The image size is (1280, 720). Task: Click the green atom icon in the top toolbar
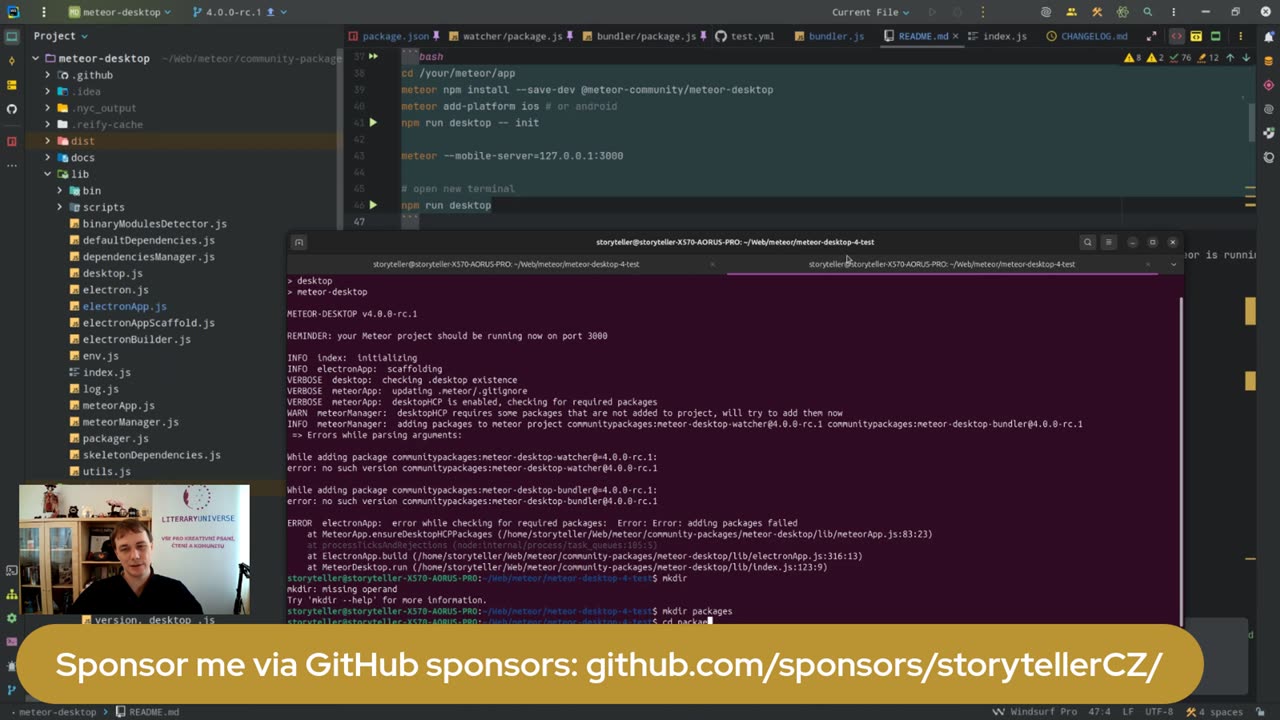click(1122, 12)
